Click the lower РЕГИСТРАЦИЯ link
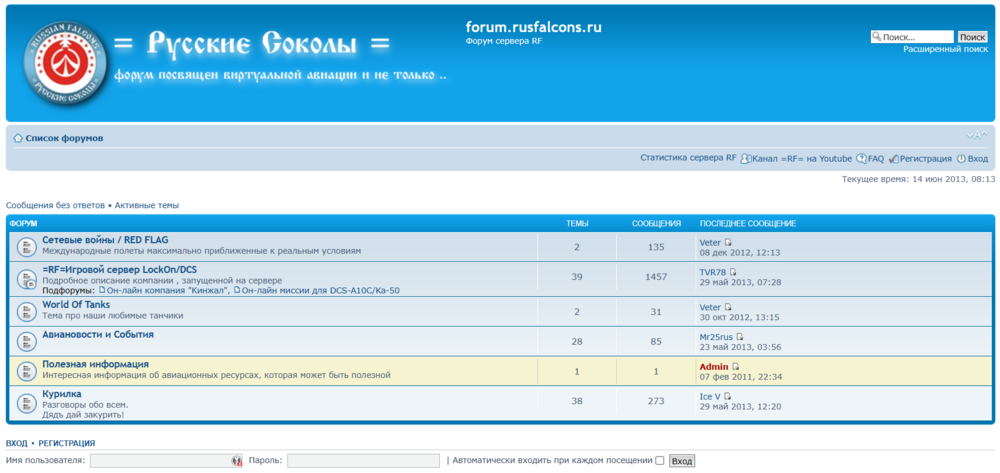 tap(67, 443)
